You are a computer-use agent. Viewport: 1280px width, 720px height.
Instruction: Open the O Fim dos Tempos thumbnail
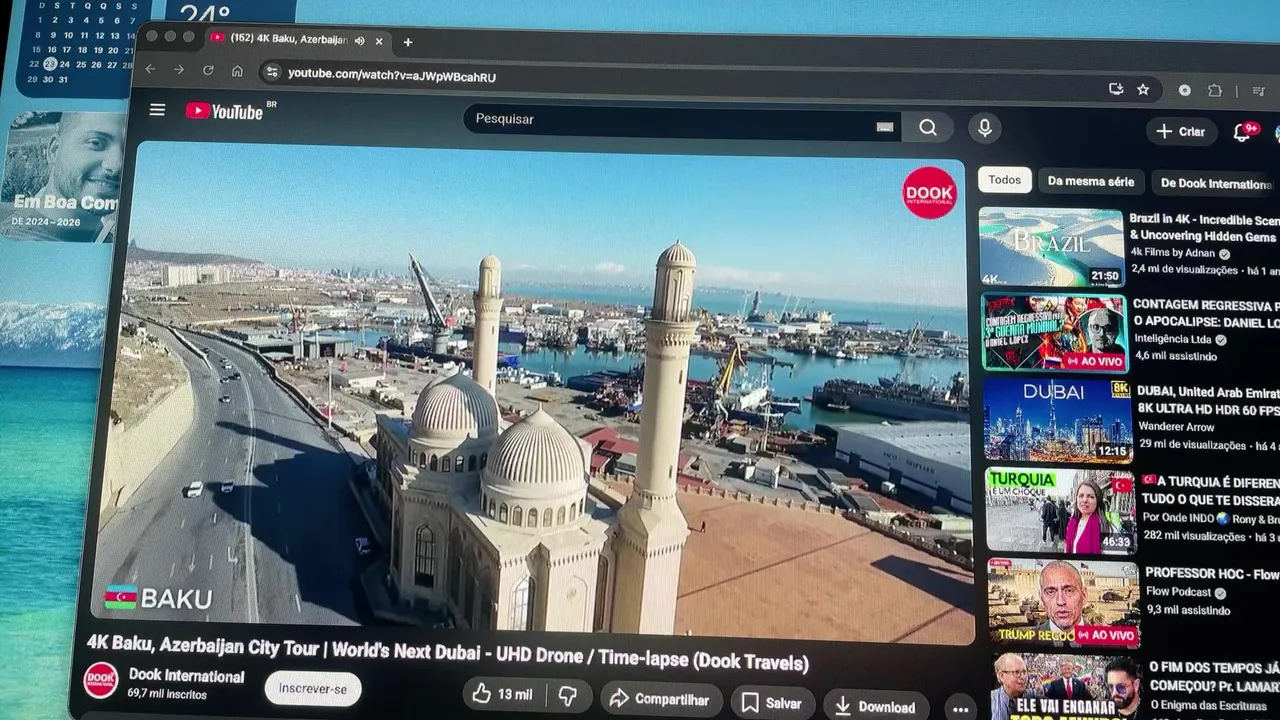[x=1067, y=686]
